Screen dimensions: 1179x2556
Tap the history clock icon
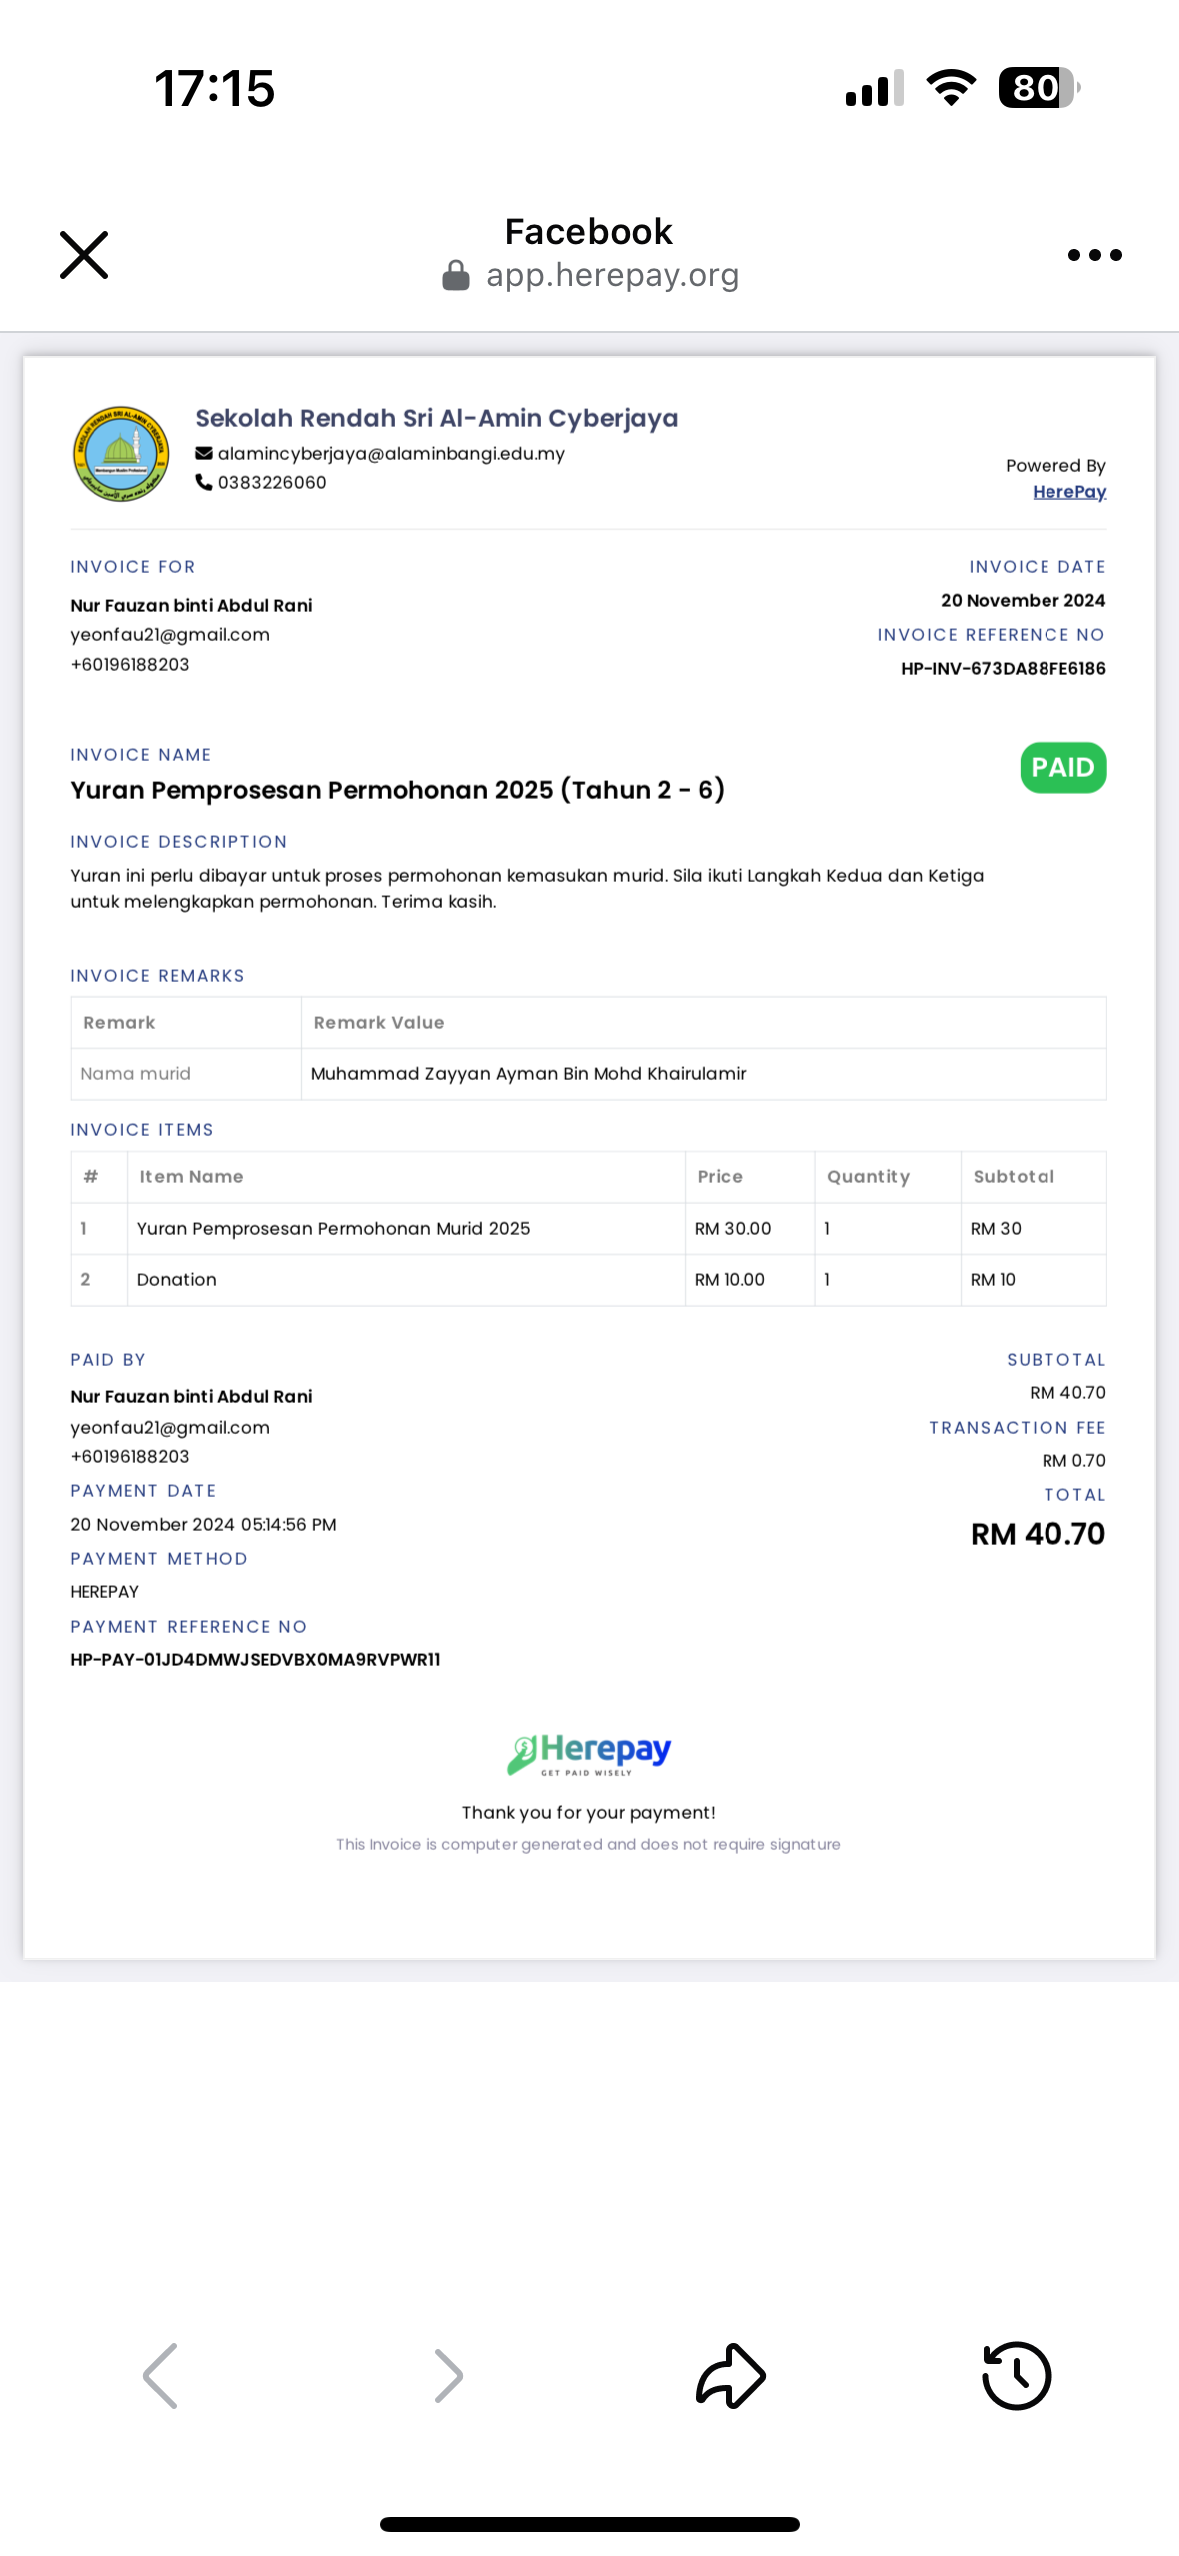point(1016,2376)
